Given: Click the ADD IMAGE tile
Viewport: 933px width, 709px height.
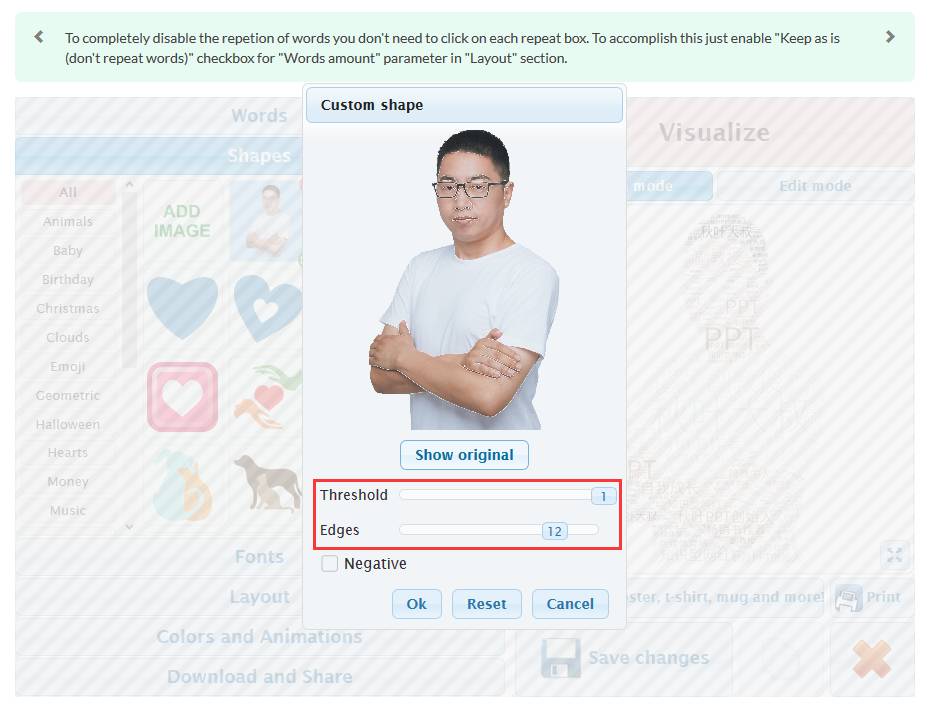Looking at the screenshot, I should (x=182, y=221).
